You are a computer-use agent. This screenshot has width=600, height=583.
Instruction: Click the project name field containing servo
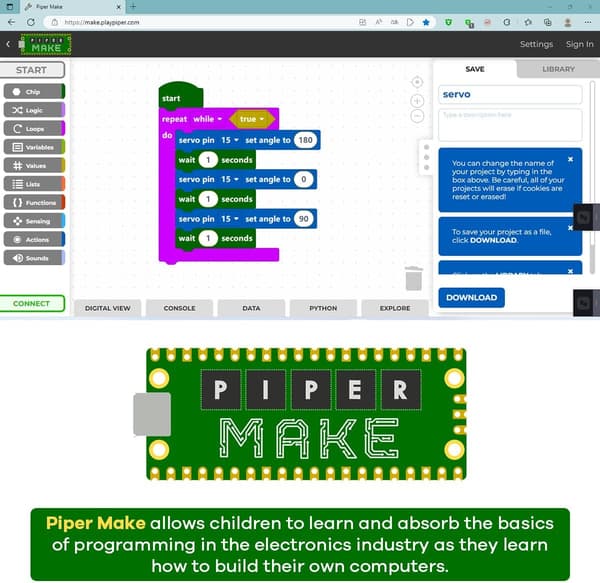(510, 94)
